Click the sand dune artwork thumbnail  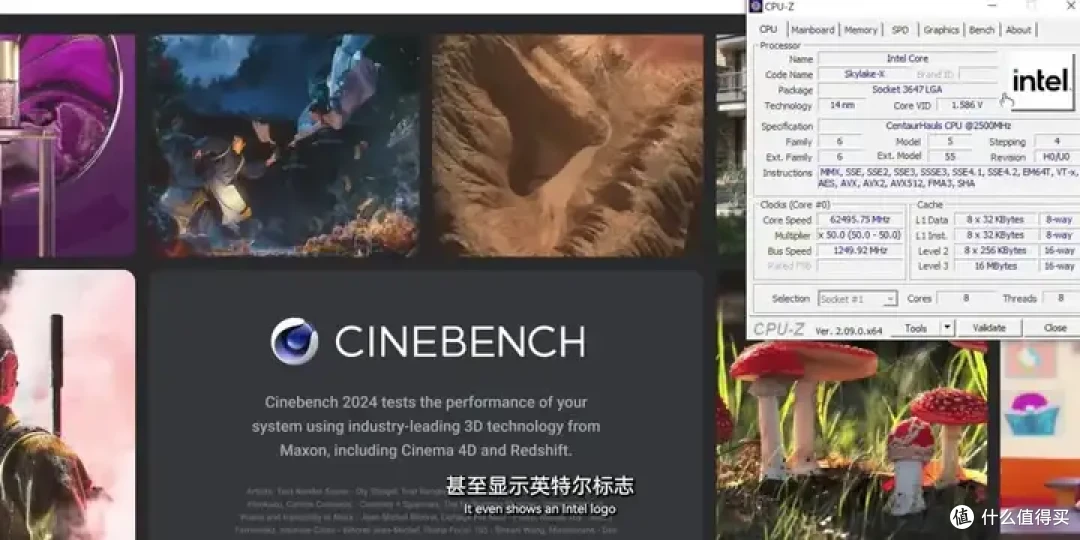(568, 145)
